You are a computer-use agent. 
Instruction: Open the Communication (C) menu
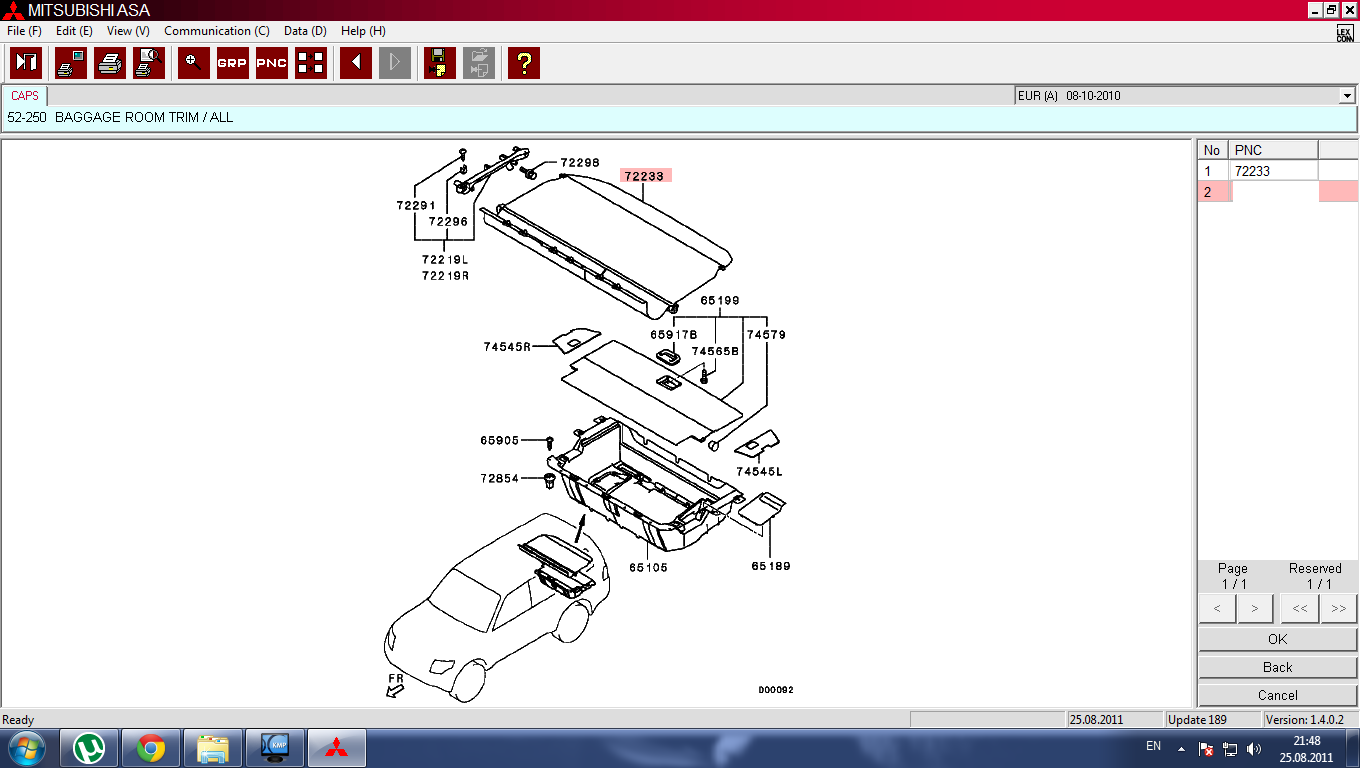point(216,31)
